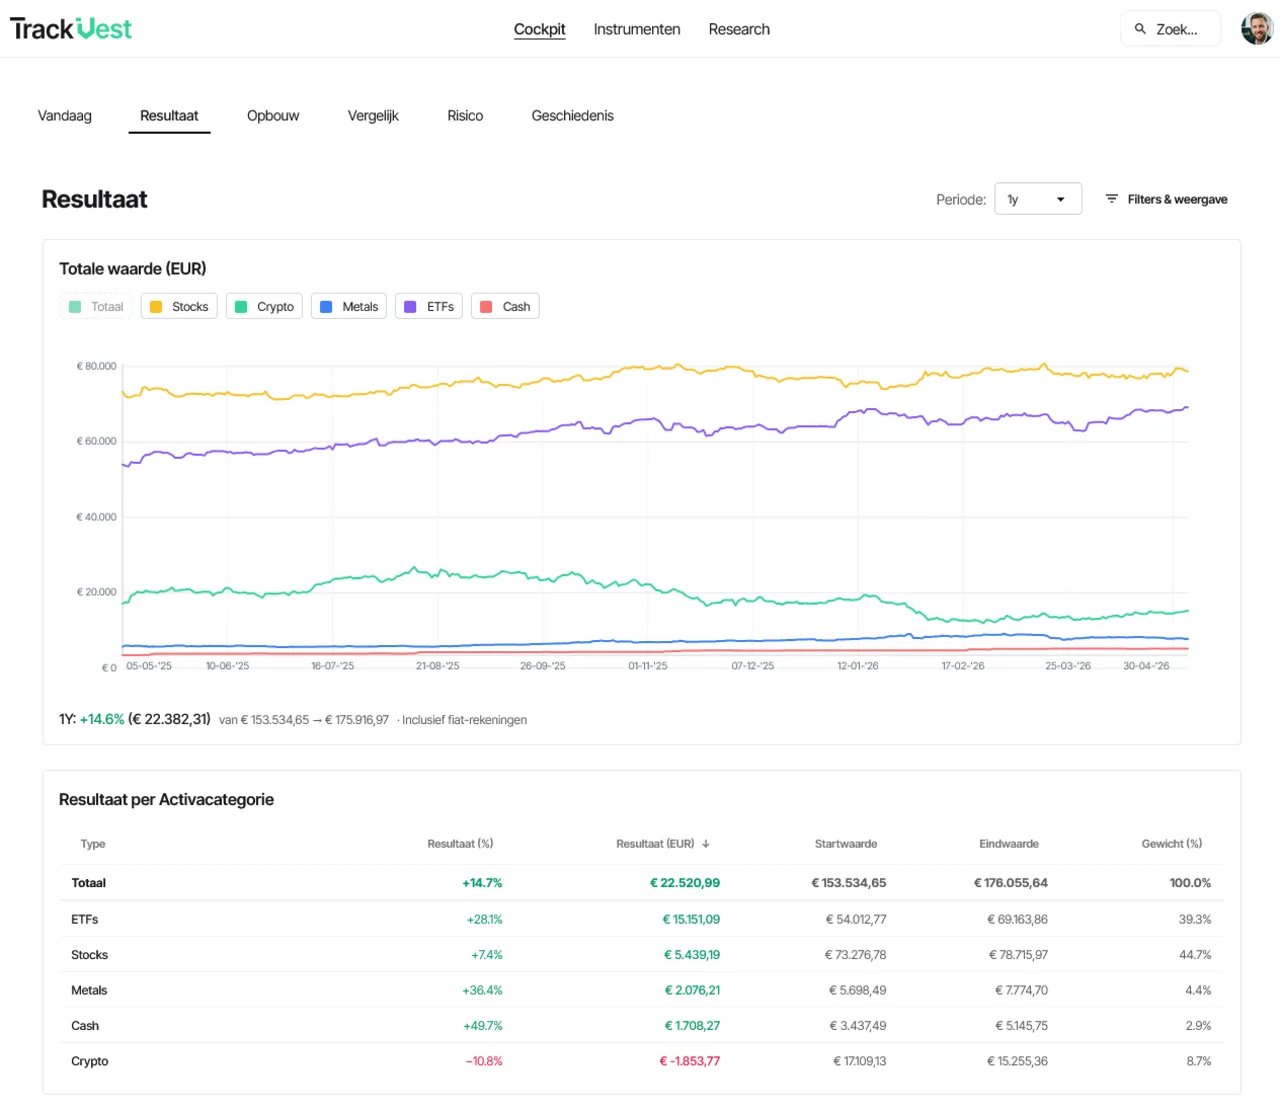The image size is (1280, 1114).
Task: Switch to the Risico tab
Action: coord(465,116)
